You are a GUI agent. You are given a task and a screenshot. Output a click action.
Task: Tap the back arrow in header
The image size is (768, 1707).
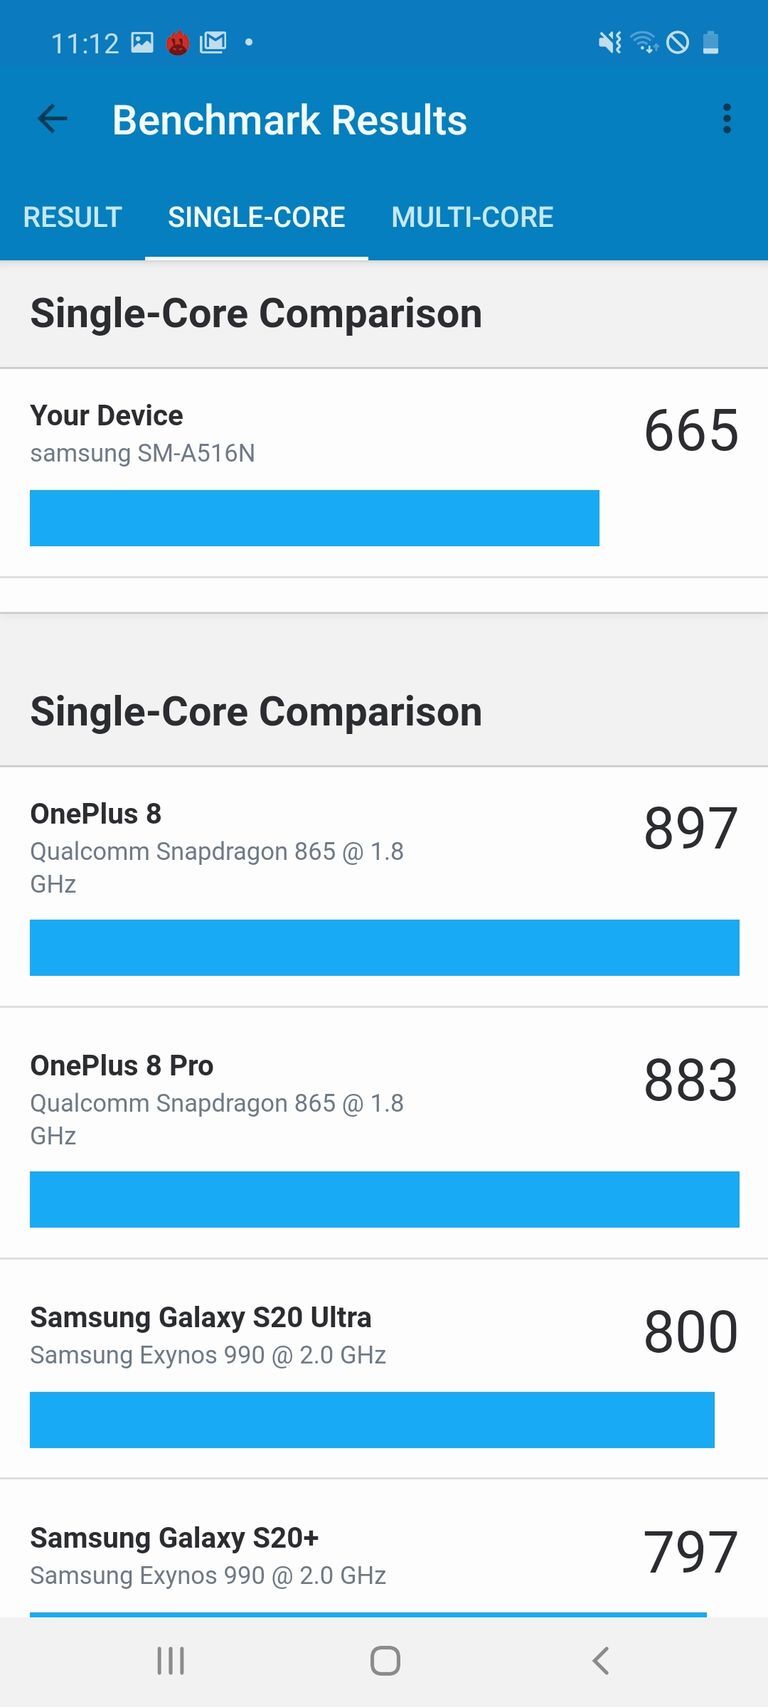(52, 120)
